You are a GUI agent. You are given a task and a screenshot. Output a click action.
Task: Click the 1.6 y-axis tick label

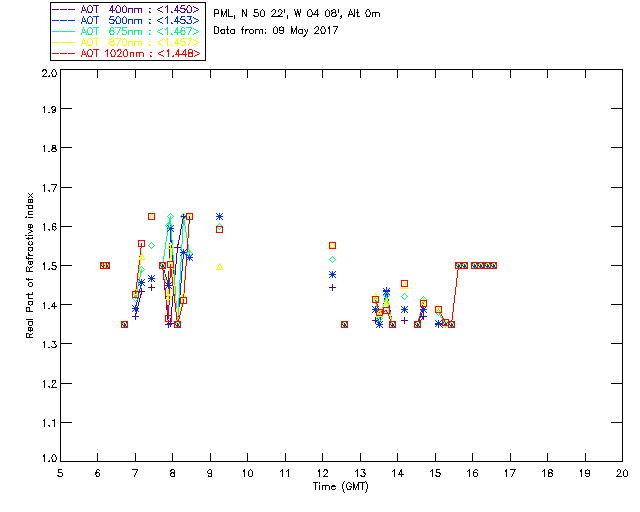(49, 227)
